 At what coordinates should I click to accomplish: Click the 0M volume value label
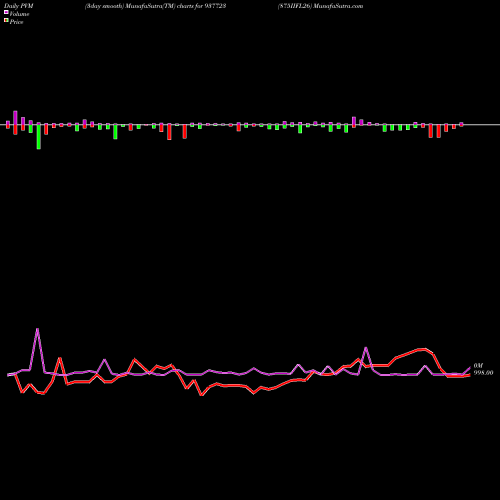pos(478,366)
